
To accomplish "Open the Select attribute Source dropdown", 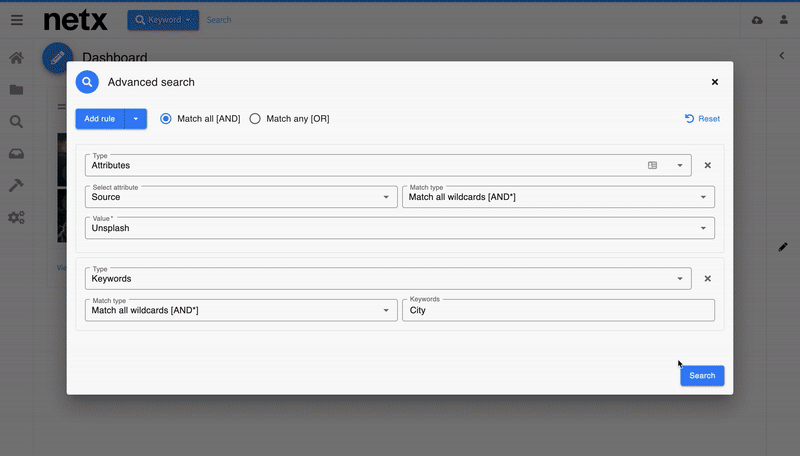I will click(x=240, y=197).
